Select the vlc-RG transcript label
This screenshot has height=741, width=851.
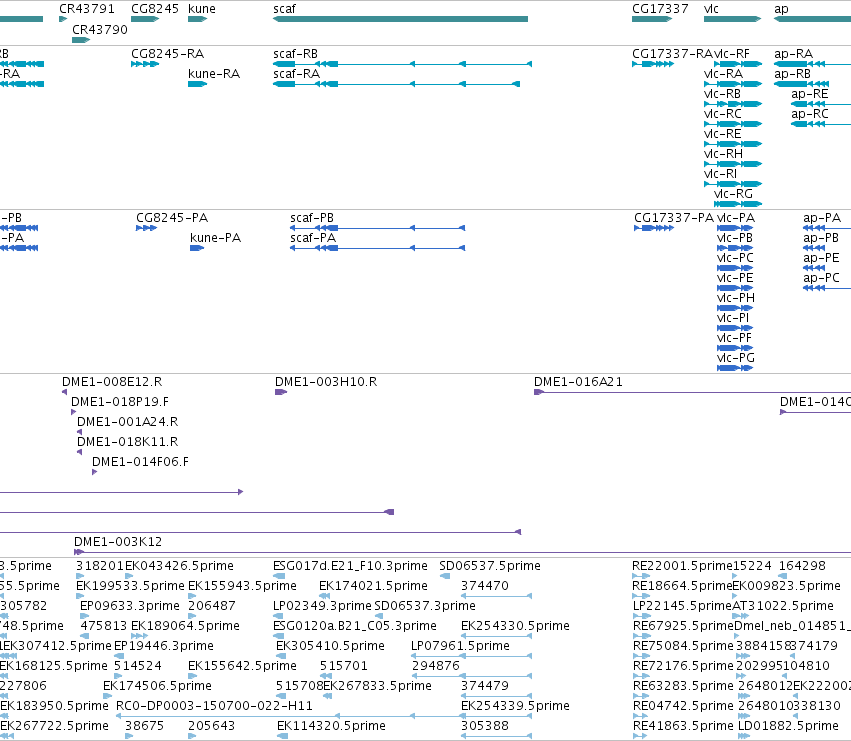[733, 194]
